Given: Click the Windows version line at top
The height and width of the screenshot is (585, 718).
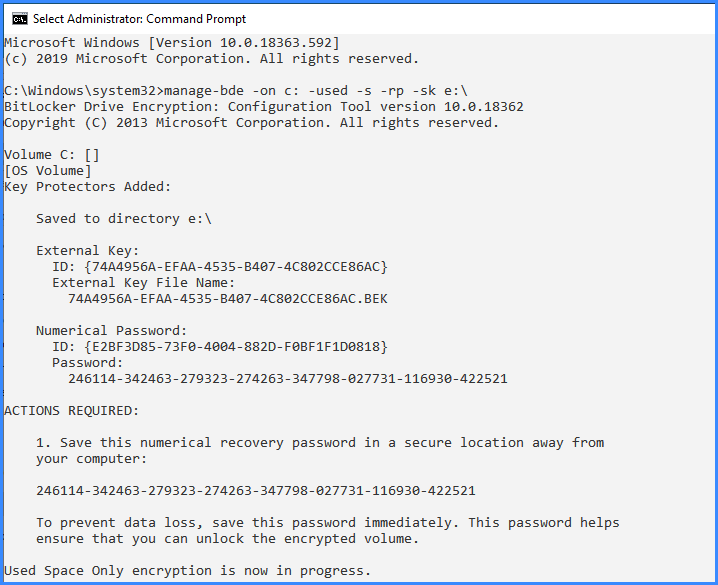Looking at the screenshot, I should 172,43.
